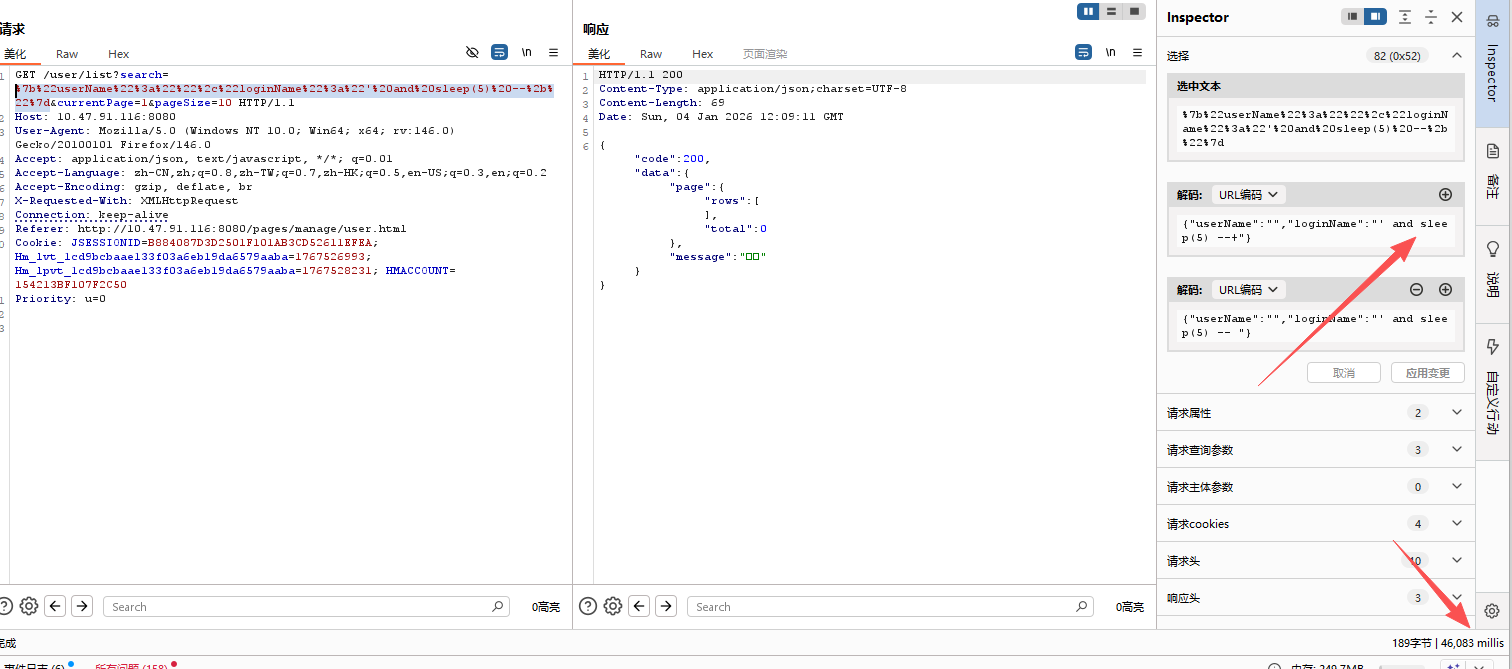
Task: Open response panel hamburger menu
Action: pos(1137,52)
